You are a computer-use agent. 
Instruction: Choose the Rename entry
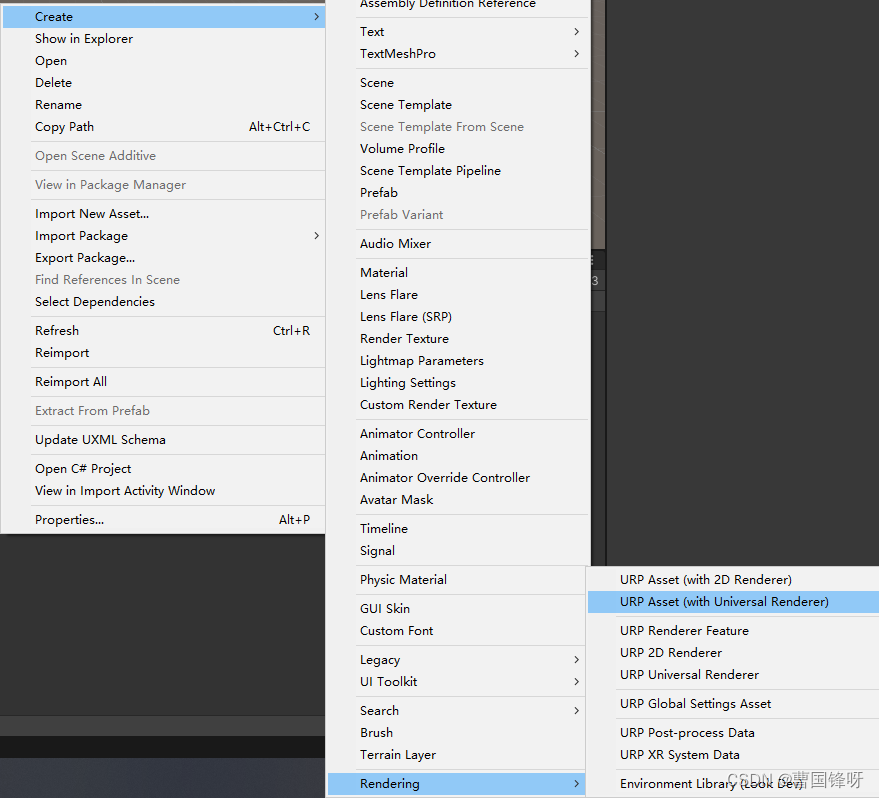pos(164,105)
